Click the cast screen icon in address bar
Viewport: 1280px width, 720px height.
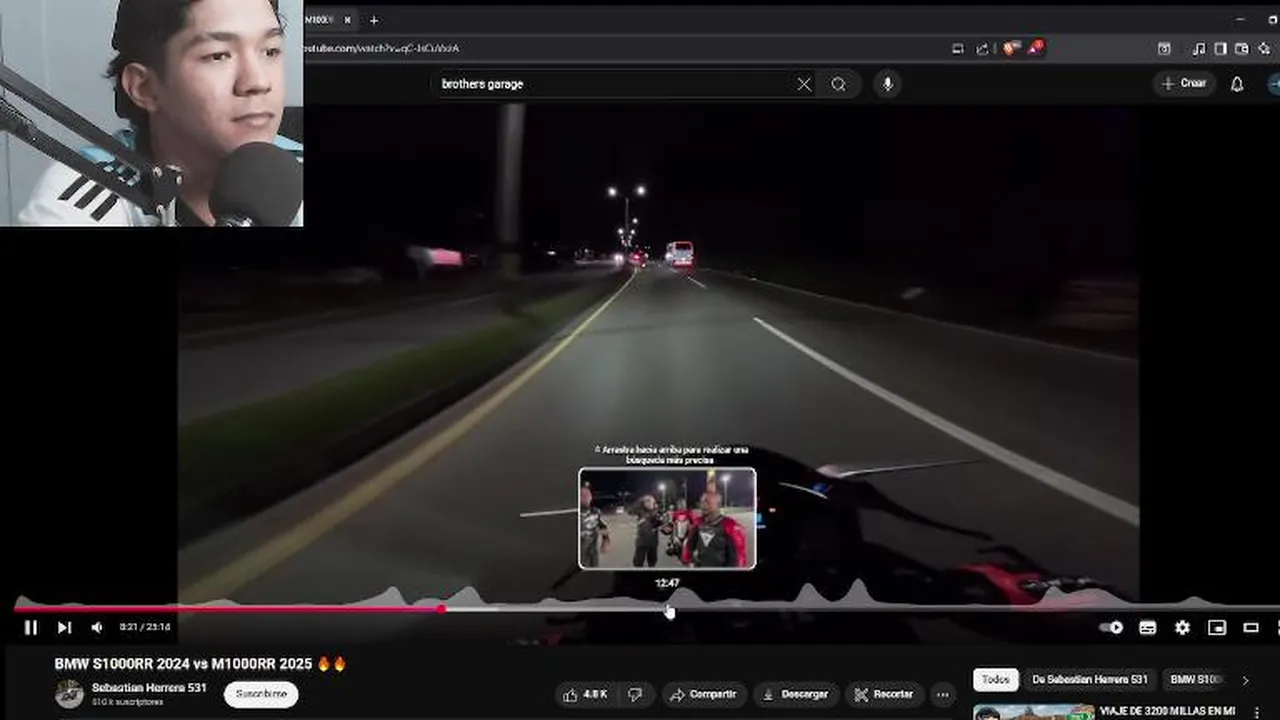click(958, 48)
